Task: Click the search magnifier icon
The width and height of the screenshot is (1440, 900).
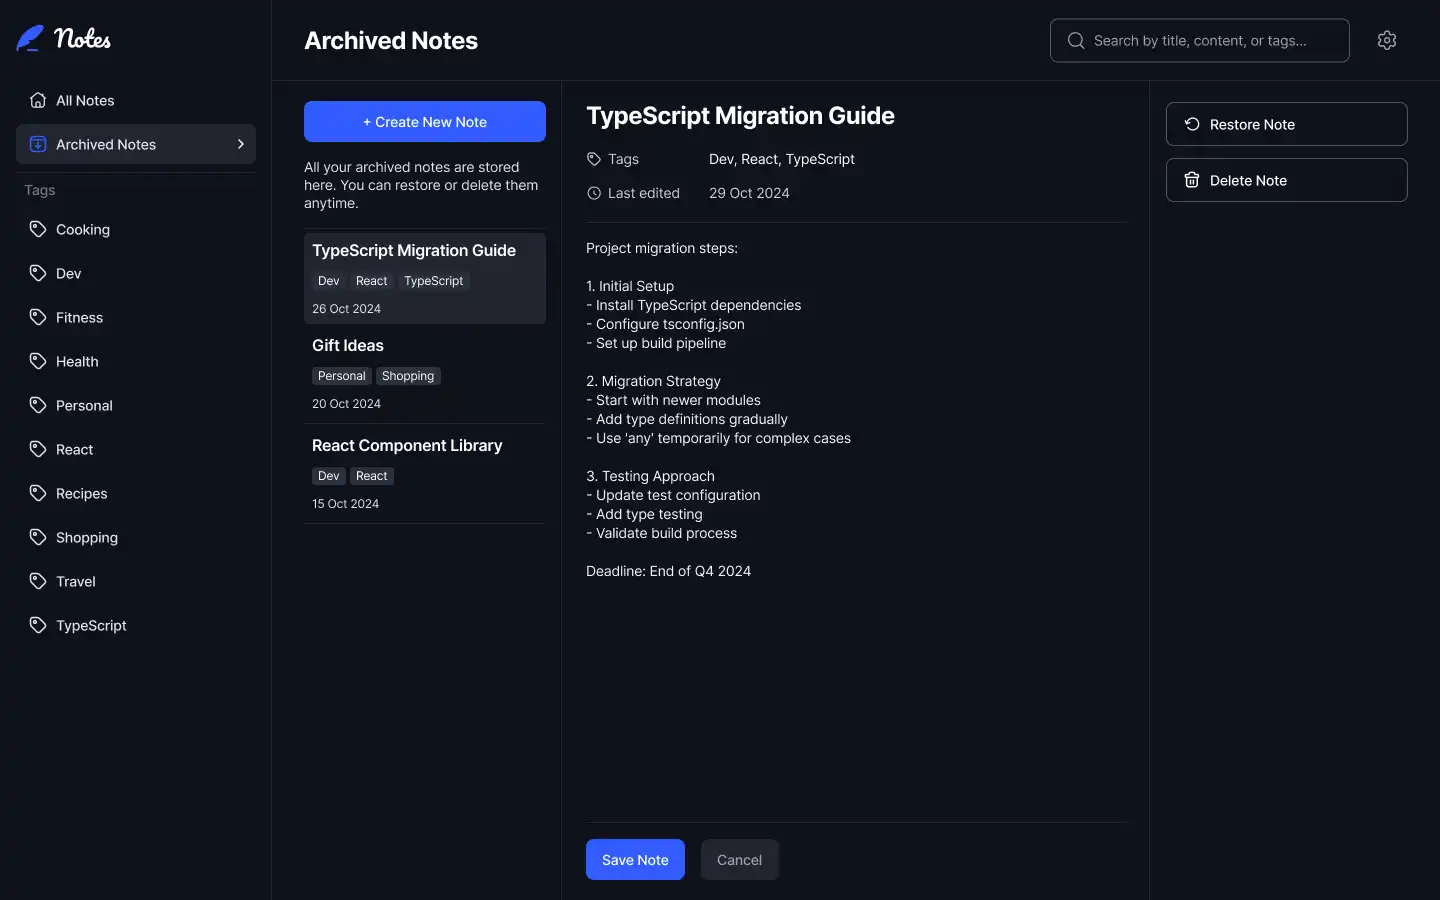Action: coord(1076,40)
